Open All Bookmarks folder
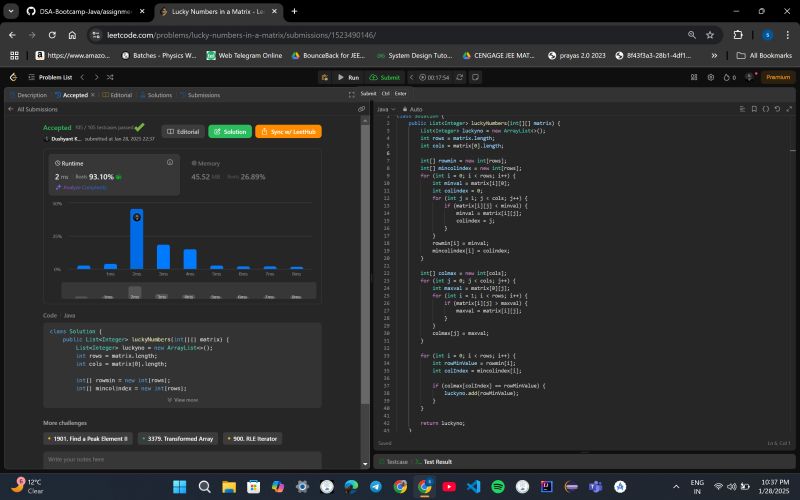800x500 pixels. point(764,55)
